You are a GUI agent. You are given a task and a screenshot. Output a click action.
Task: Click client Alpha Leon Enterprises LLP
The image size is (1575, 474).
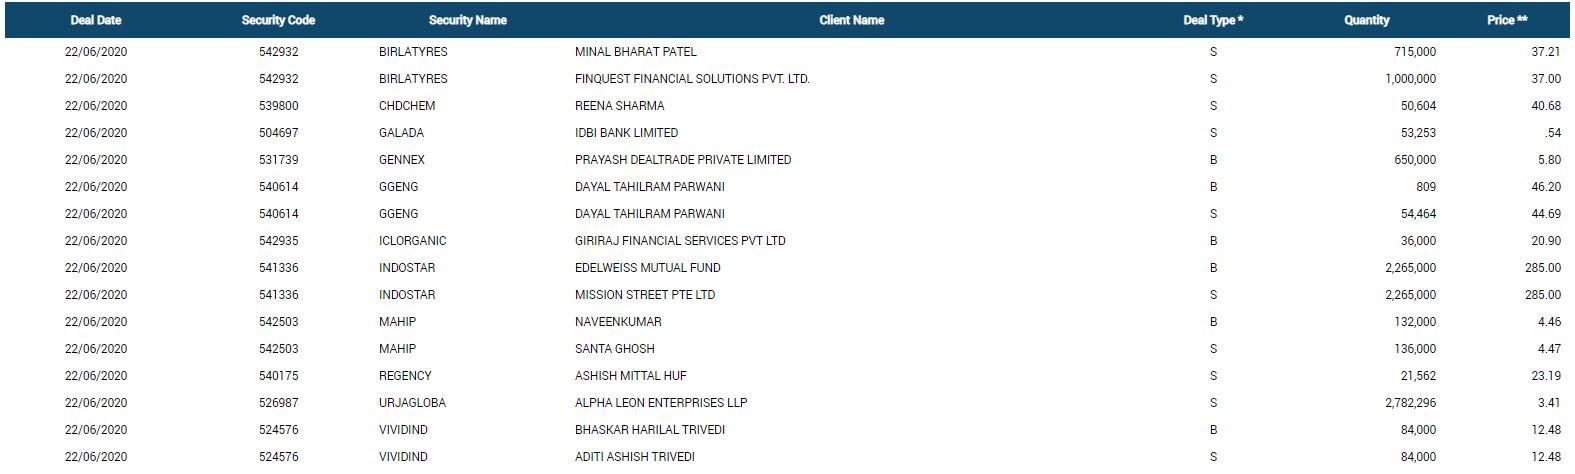tap(661, 403)
